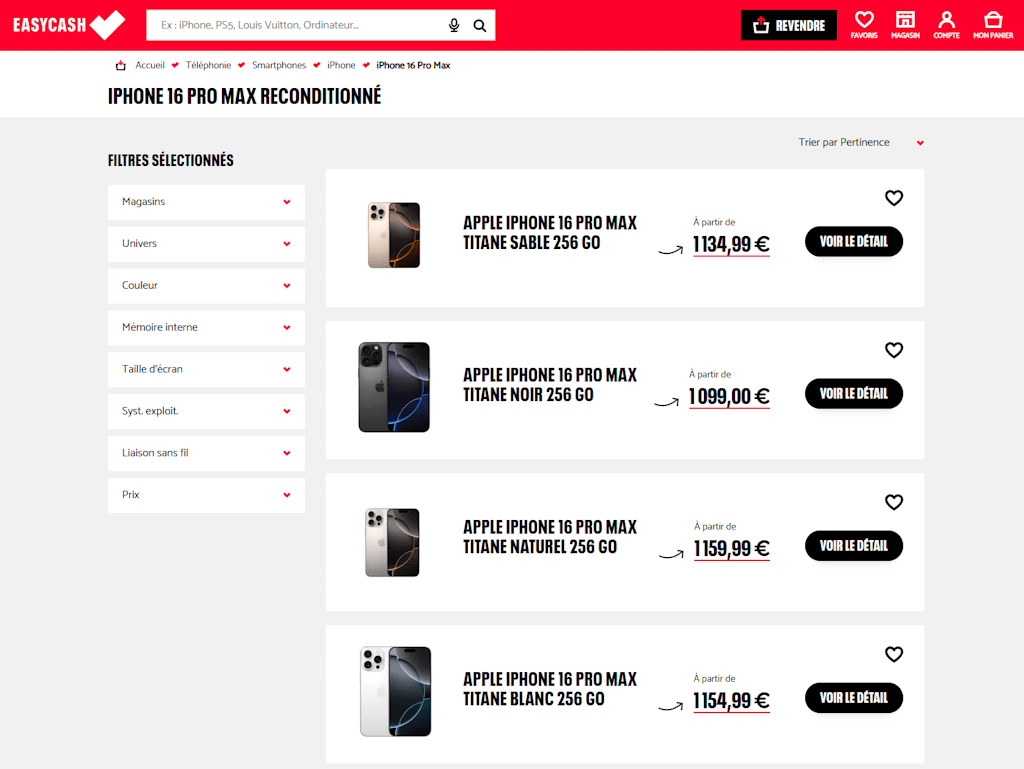The height and width of the screenshot is (769, 1024).
Task: Go to Accueil breadcrumb link
Action: click(150, 65)
